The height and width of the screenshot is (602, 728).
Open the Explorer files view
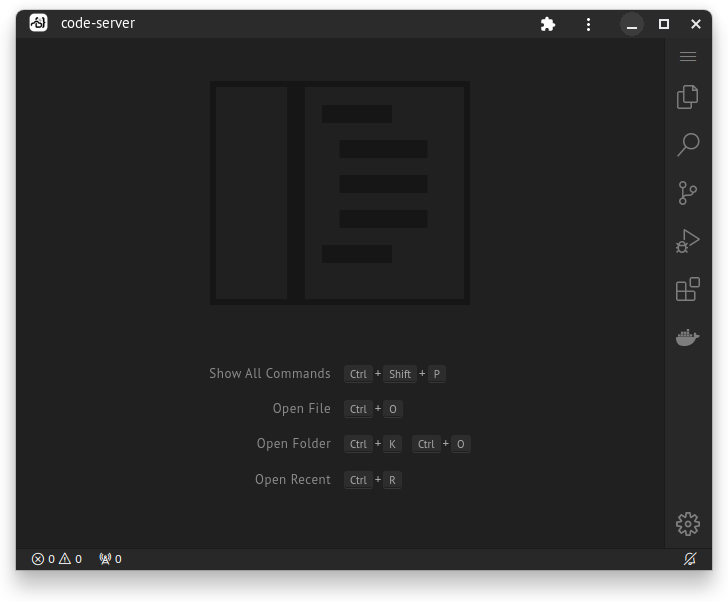688,97
